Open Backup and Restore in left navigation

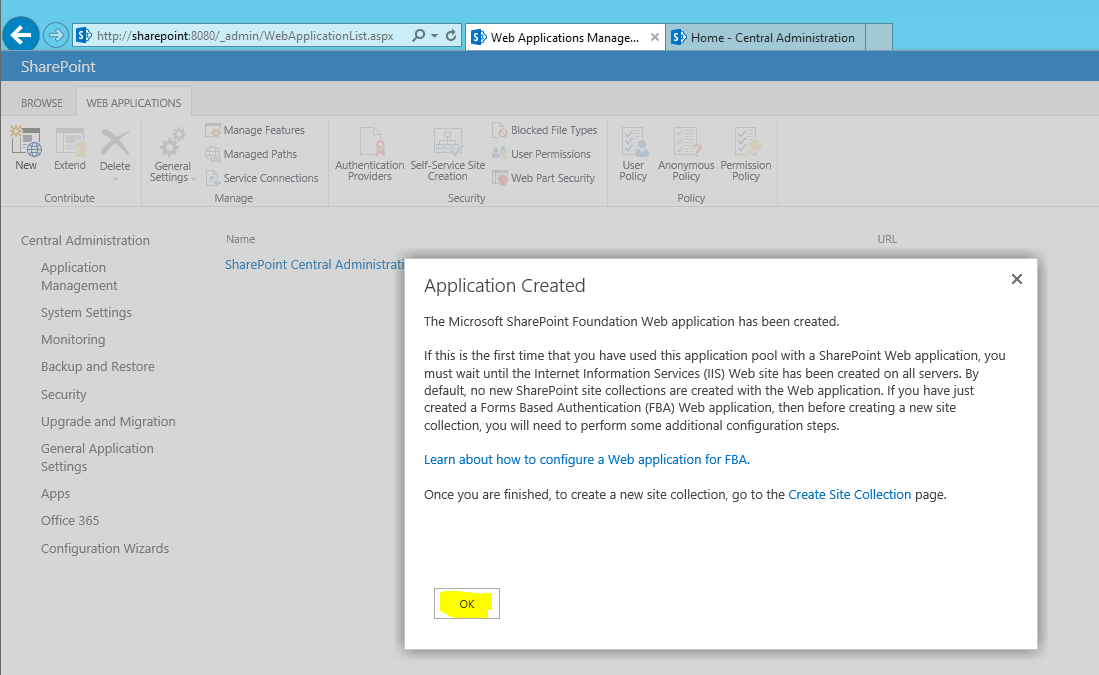coord(97,367)
